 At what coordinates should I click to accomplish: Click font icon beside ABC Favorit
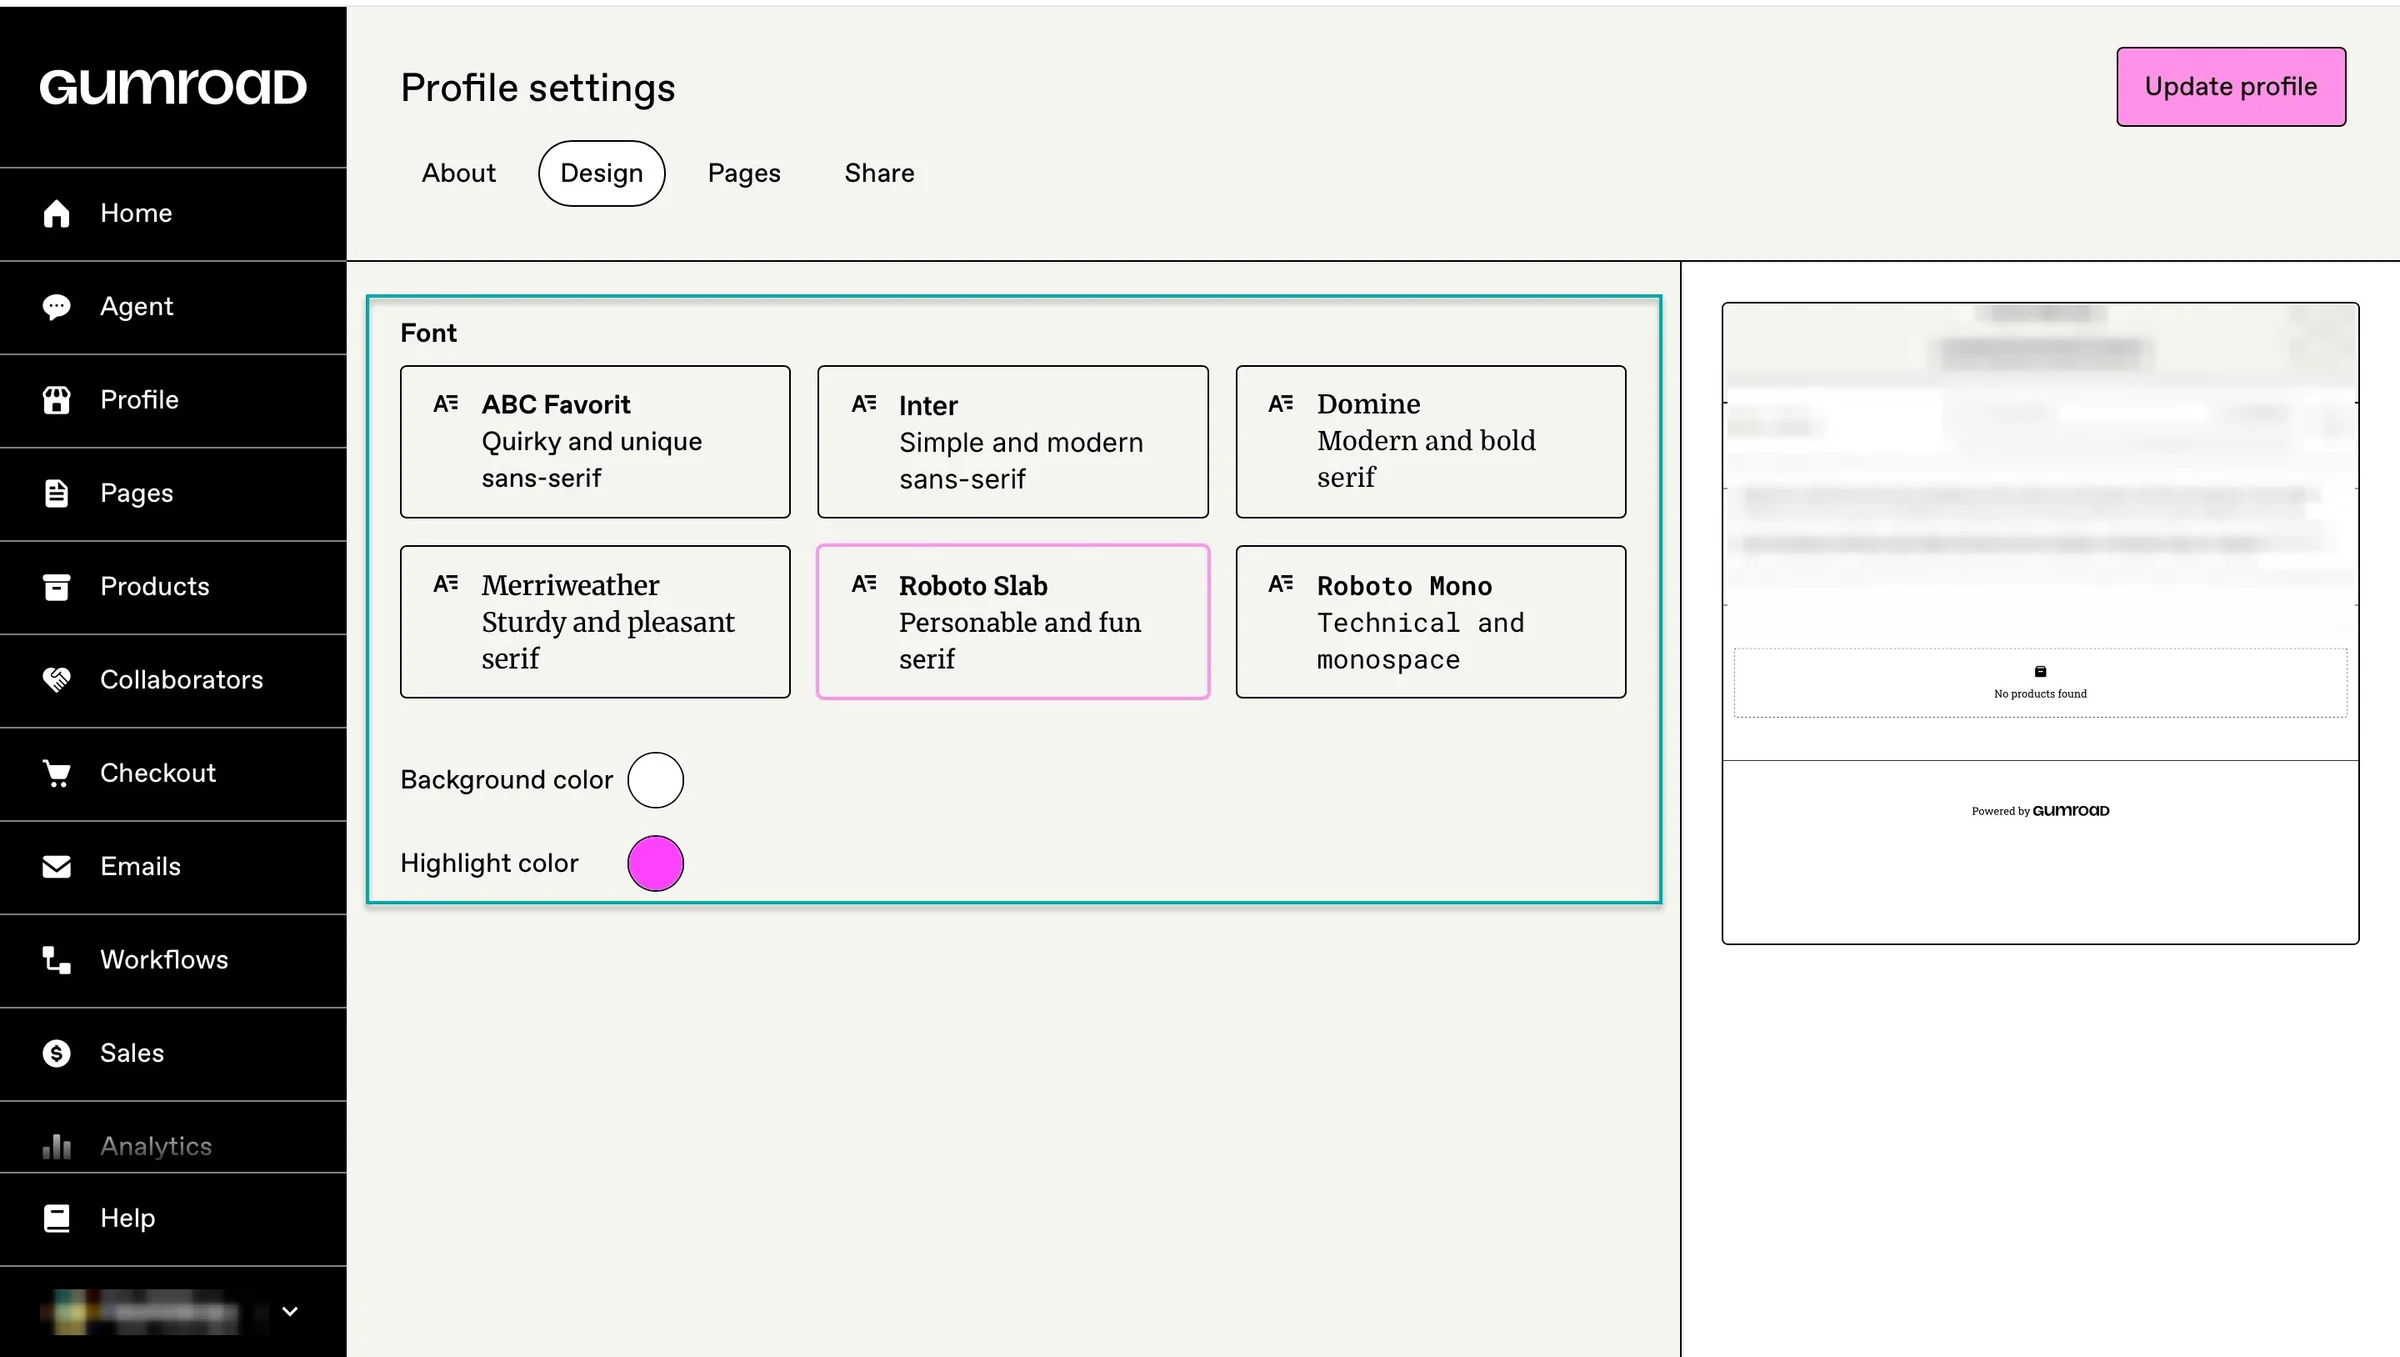446,403
